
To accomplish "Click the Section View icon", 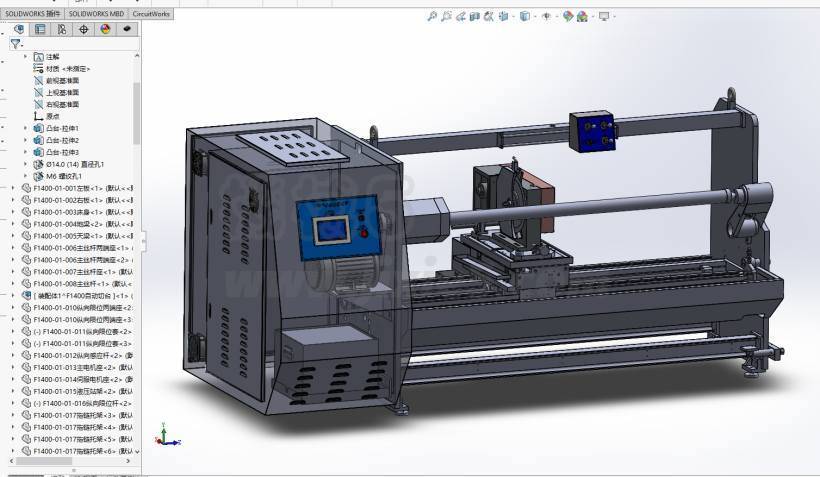I will click(475, 16).
